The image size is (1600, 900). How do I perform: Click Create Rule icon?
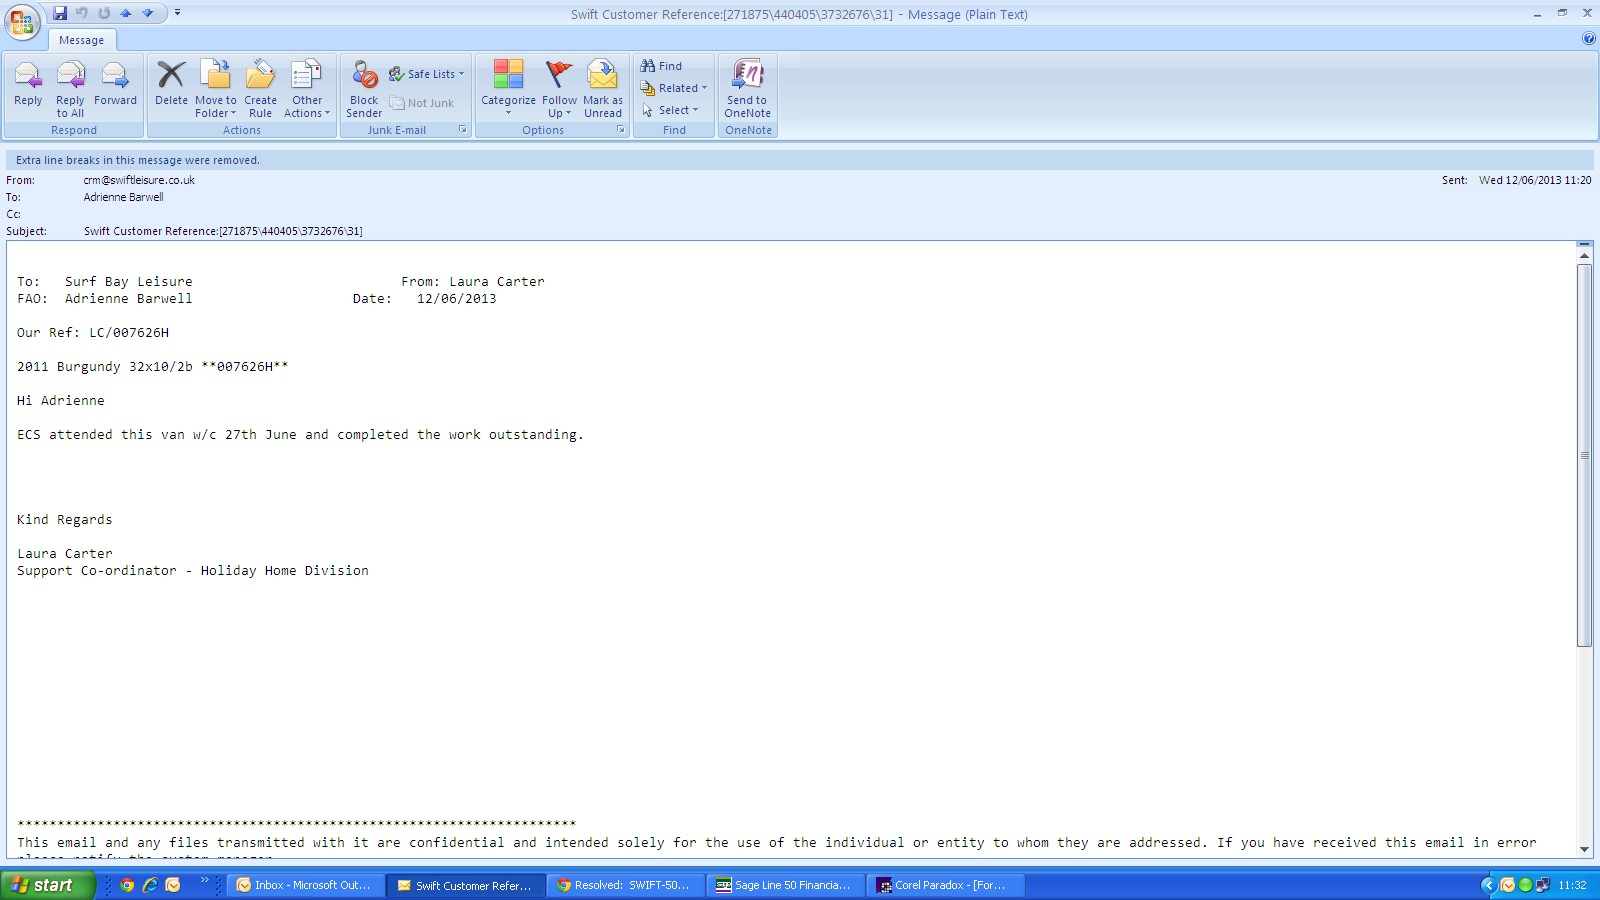point(260,86)
